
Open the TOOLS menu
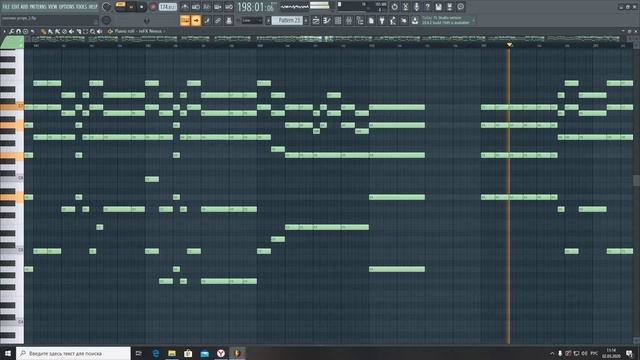81,7
